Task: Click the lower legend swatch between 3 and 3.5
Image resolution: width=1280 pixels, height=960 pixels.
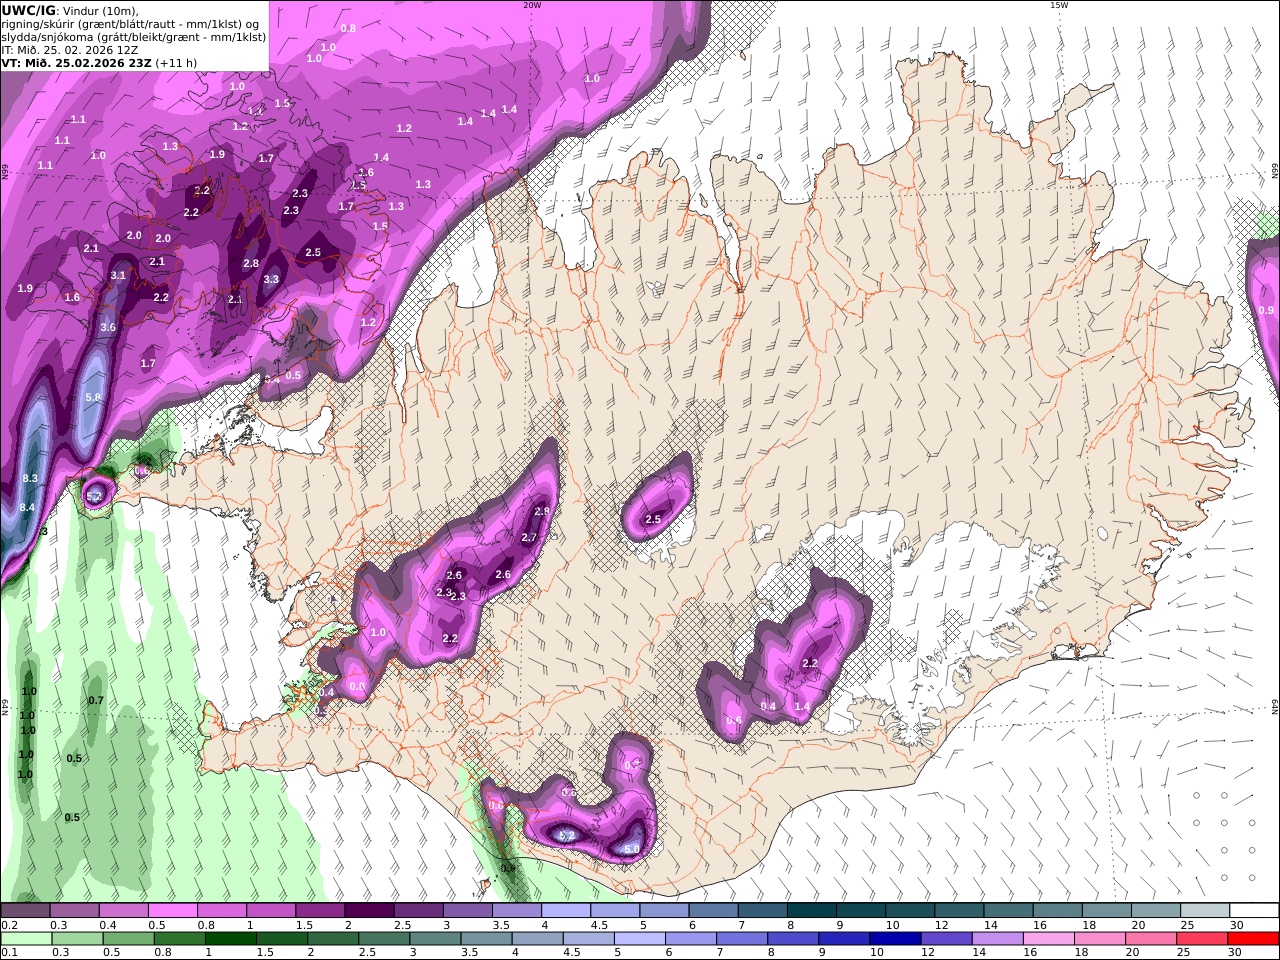Action: click(x=435, y=939)
